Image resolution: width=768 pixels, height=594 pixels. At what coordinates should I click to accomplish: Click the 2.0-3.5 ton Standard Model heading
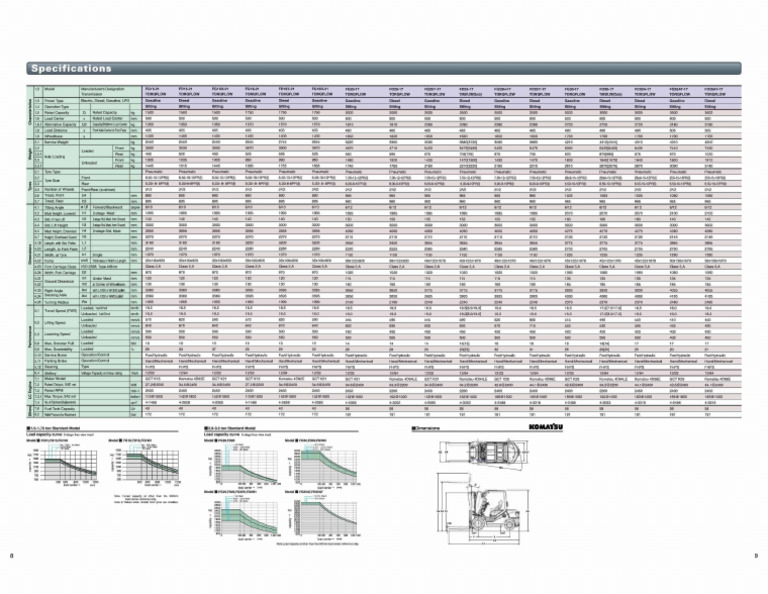(230, 428)
